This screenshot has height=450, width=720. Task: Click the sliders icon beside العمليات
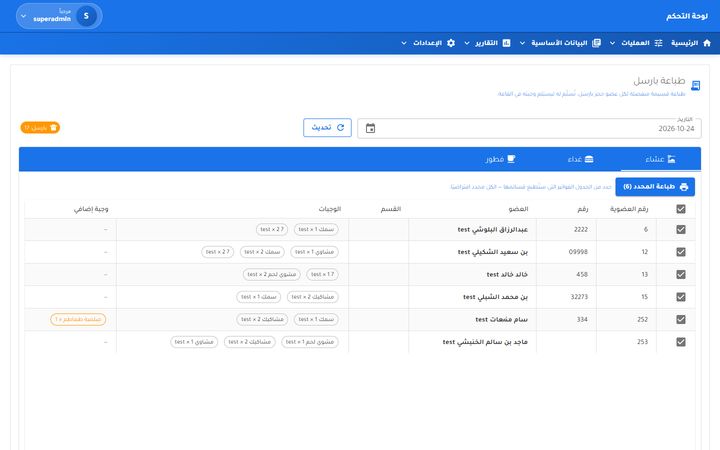tap(658, 43)
